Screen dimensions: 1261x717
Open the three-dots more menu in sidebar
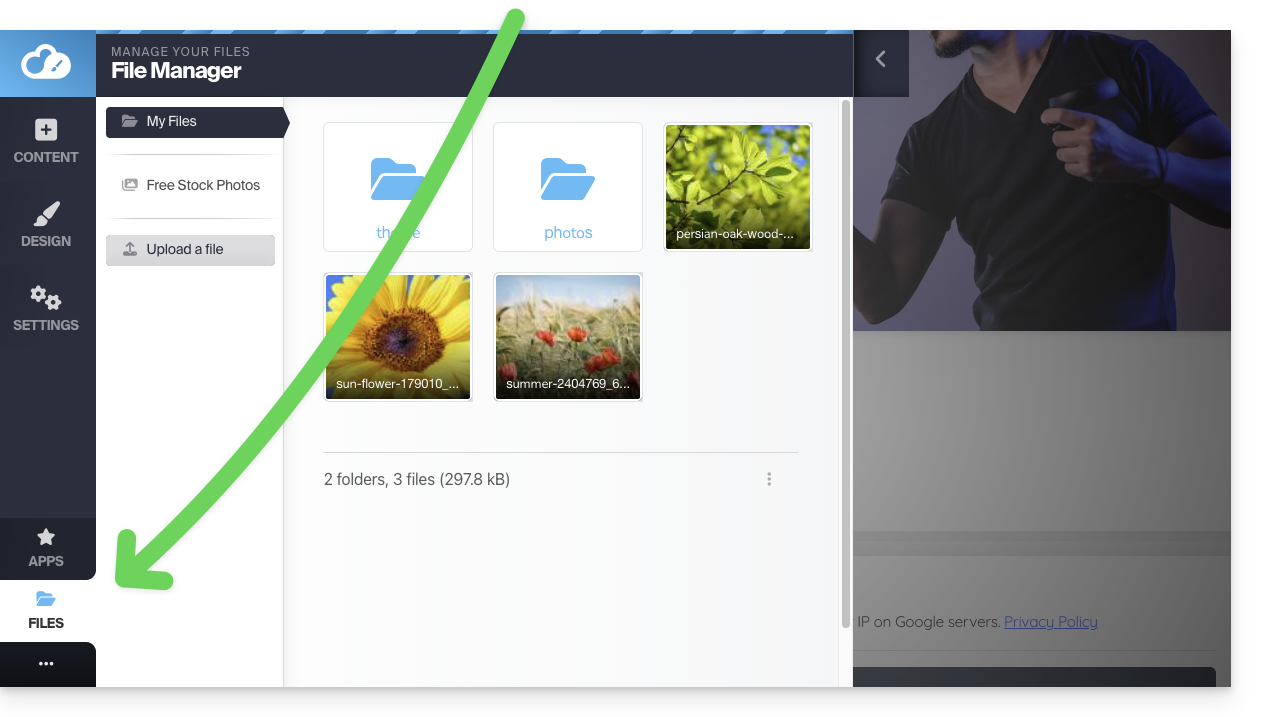(x=46, y=664)
